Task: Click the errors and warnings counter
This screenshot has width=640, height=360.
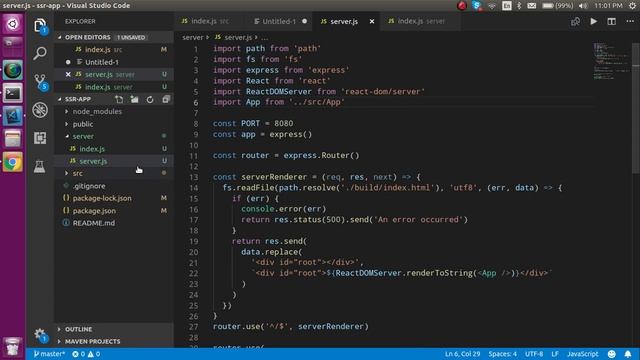Action: [x=86, y=354]
